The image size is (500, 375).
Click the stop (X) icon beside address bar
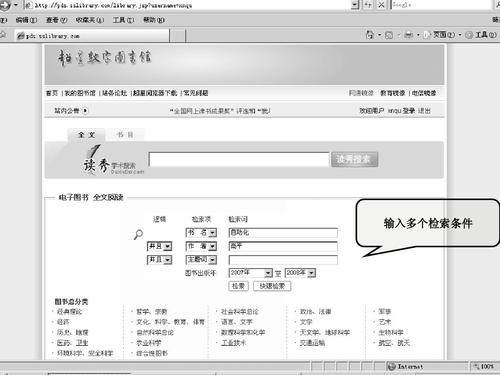click(x=381, y=5)
